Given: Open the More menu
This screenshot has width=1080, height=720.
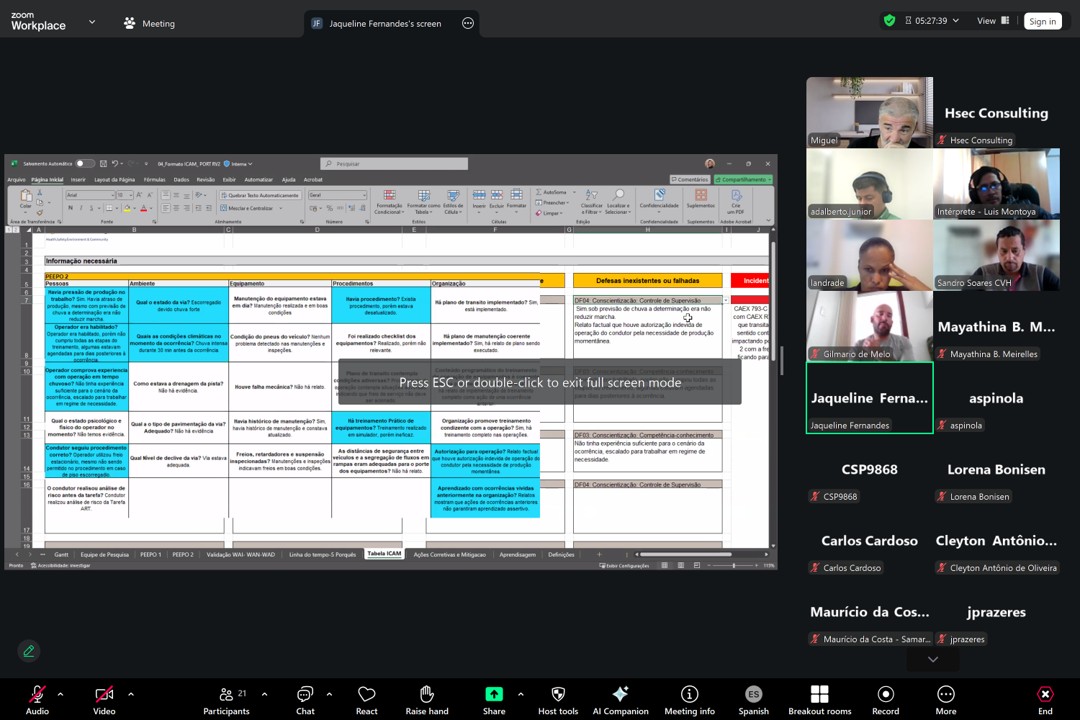Looking at the screenshot, I should pyautogui.click(x=945, y=695).
